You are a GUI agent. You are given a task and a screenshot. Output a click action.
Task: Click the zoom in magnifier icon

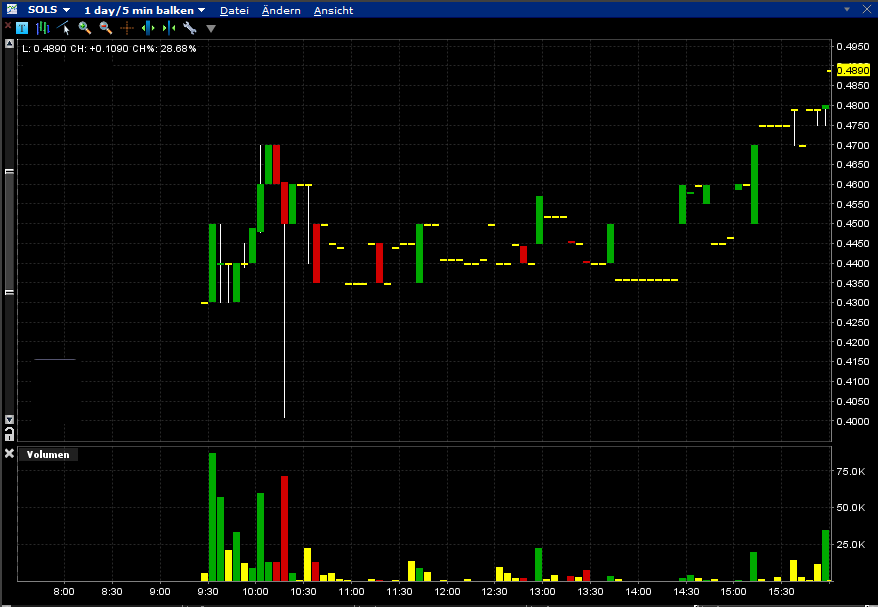tap(85, 28)
